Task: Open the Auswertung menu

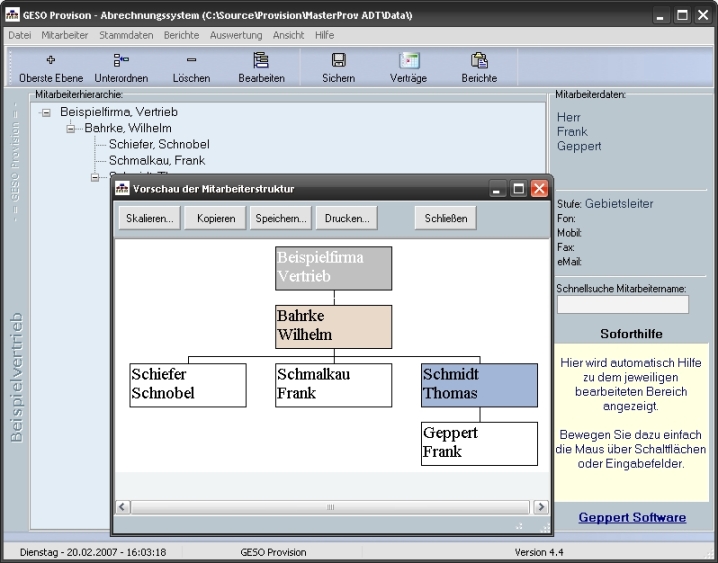Action: coord(236,35)
